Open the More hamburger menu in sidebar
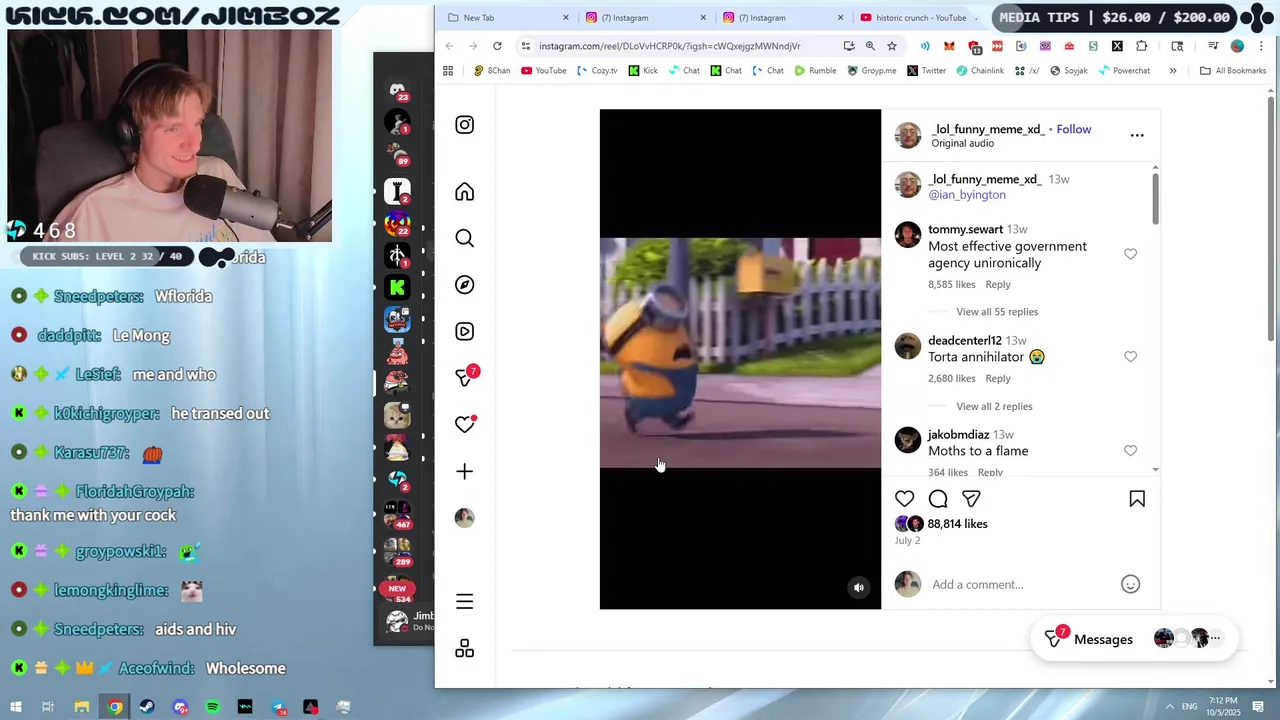The width and height of the screenshot is (1280, 720). coord(464,601)
